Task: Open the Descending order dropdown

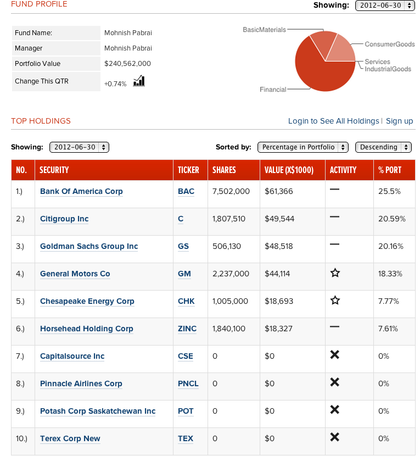Action: click(x=384, y=147)
